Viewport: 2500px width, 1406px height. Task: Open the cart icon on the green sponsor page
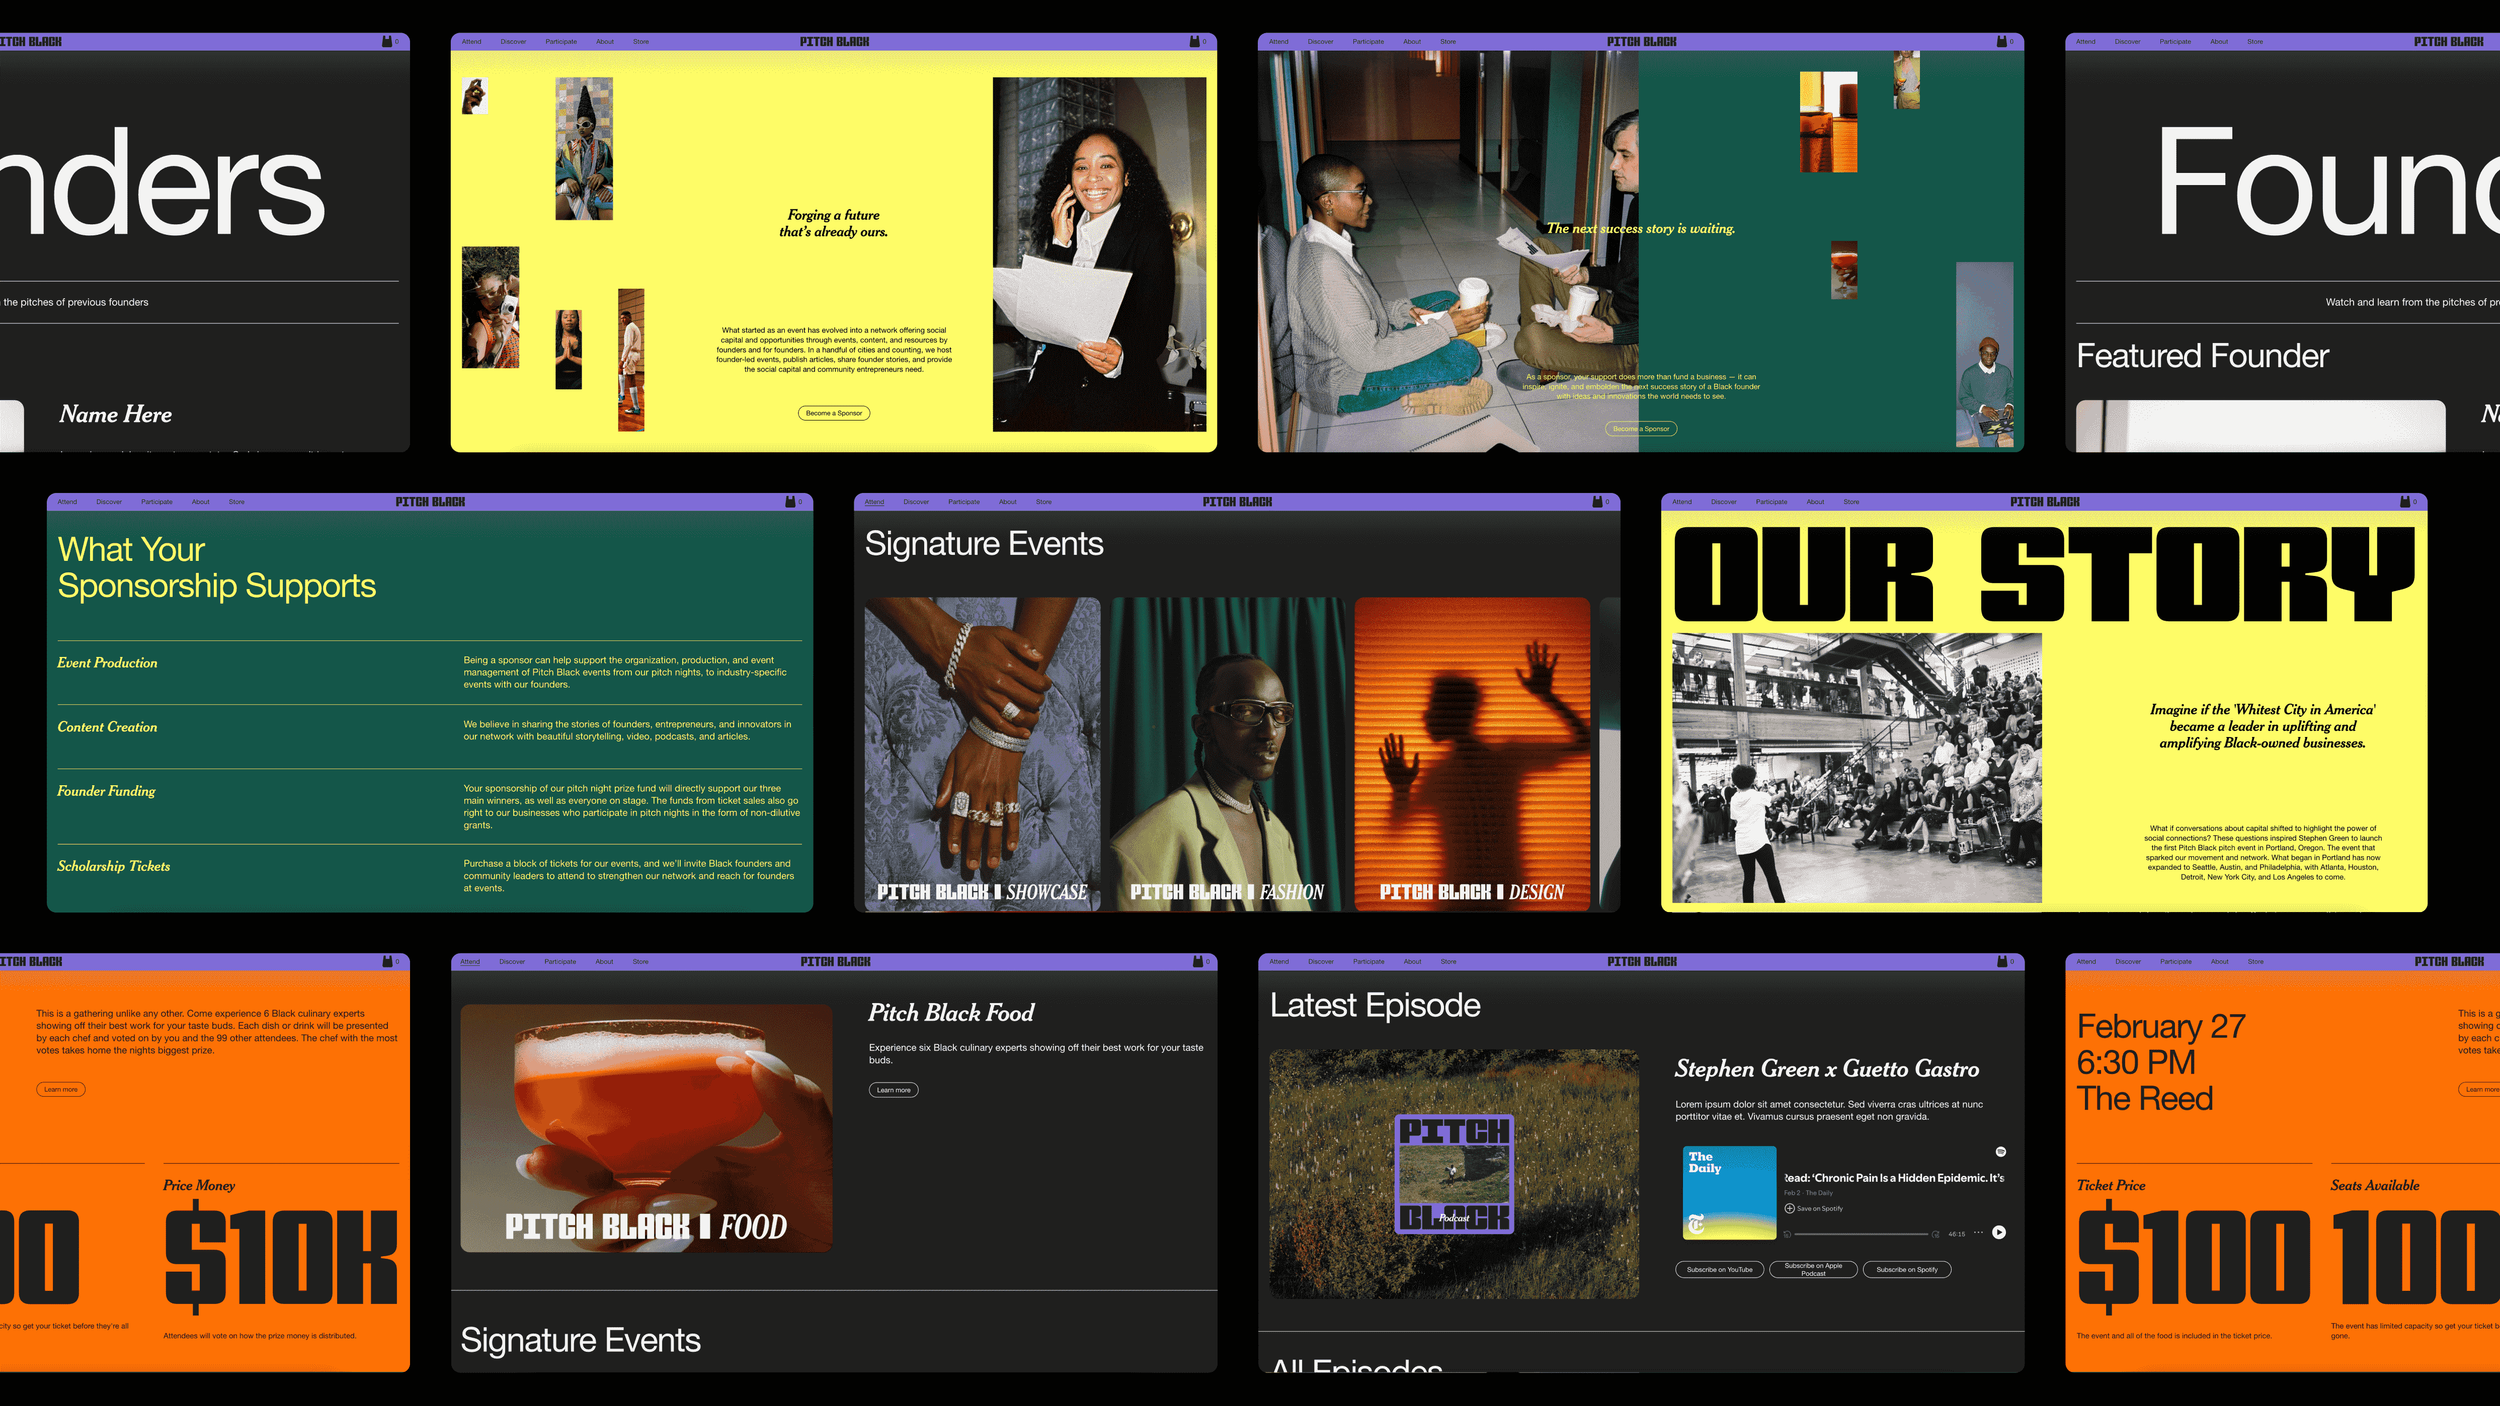(2001, 41)
